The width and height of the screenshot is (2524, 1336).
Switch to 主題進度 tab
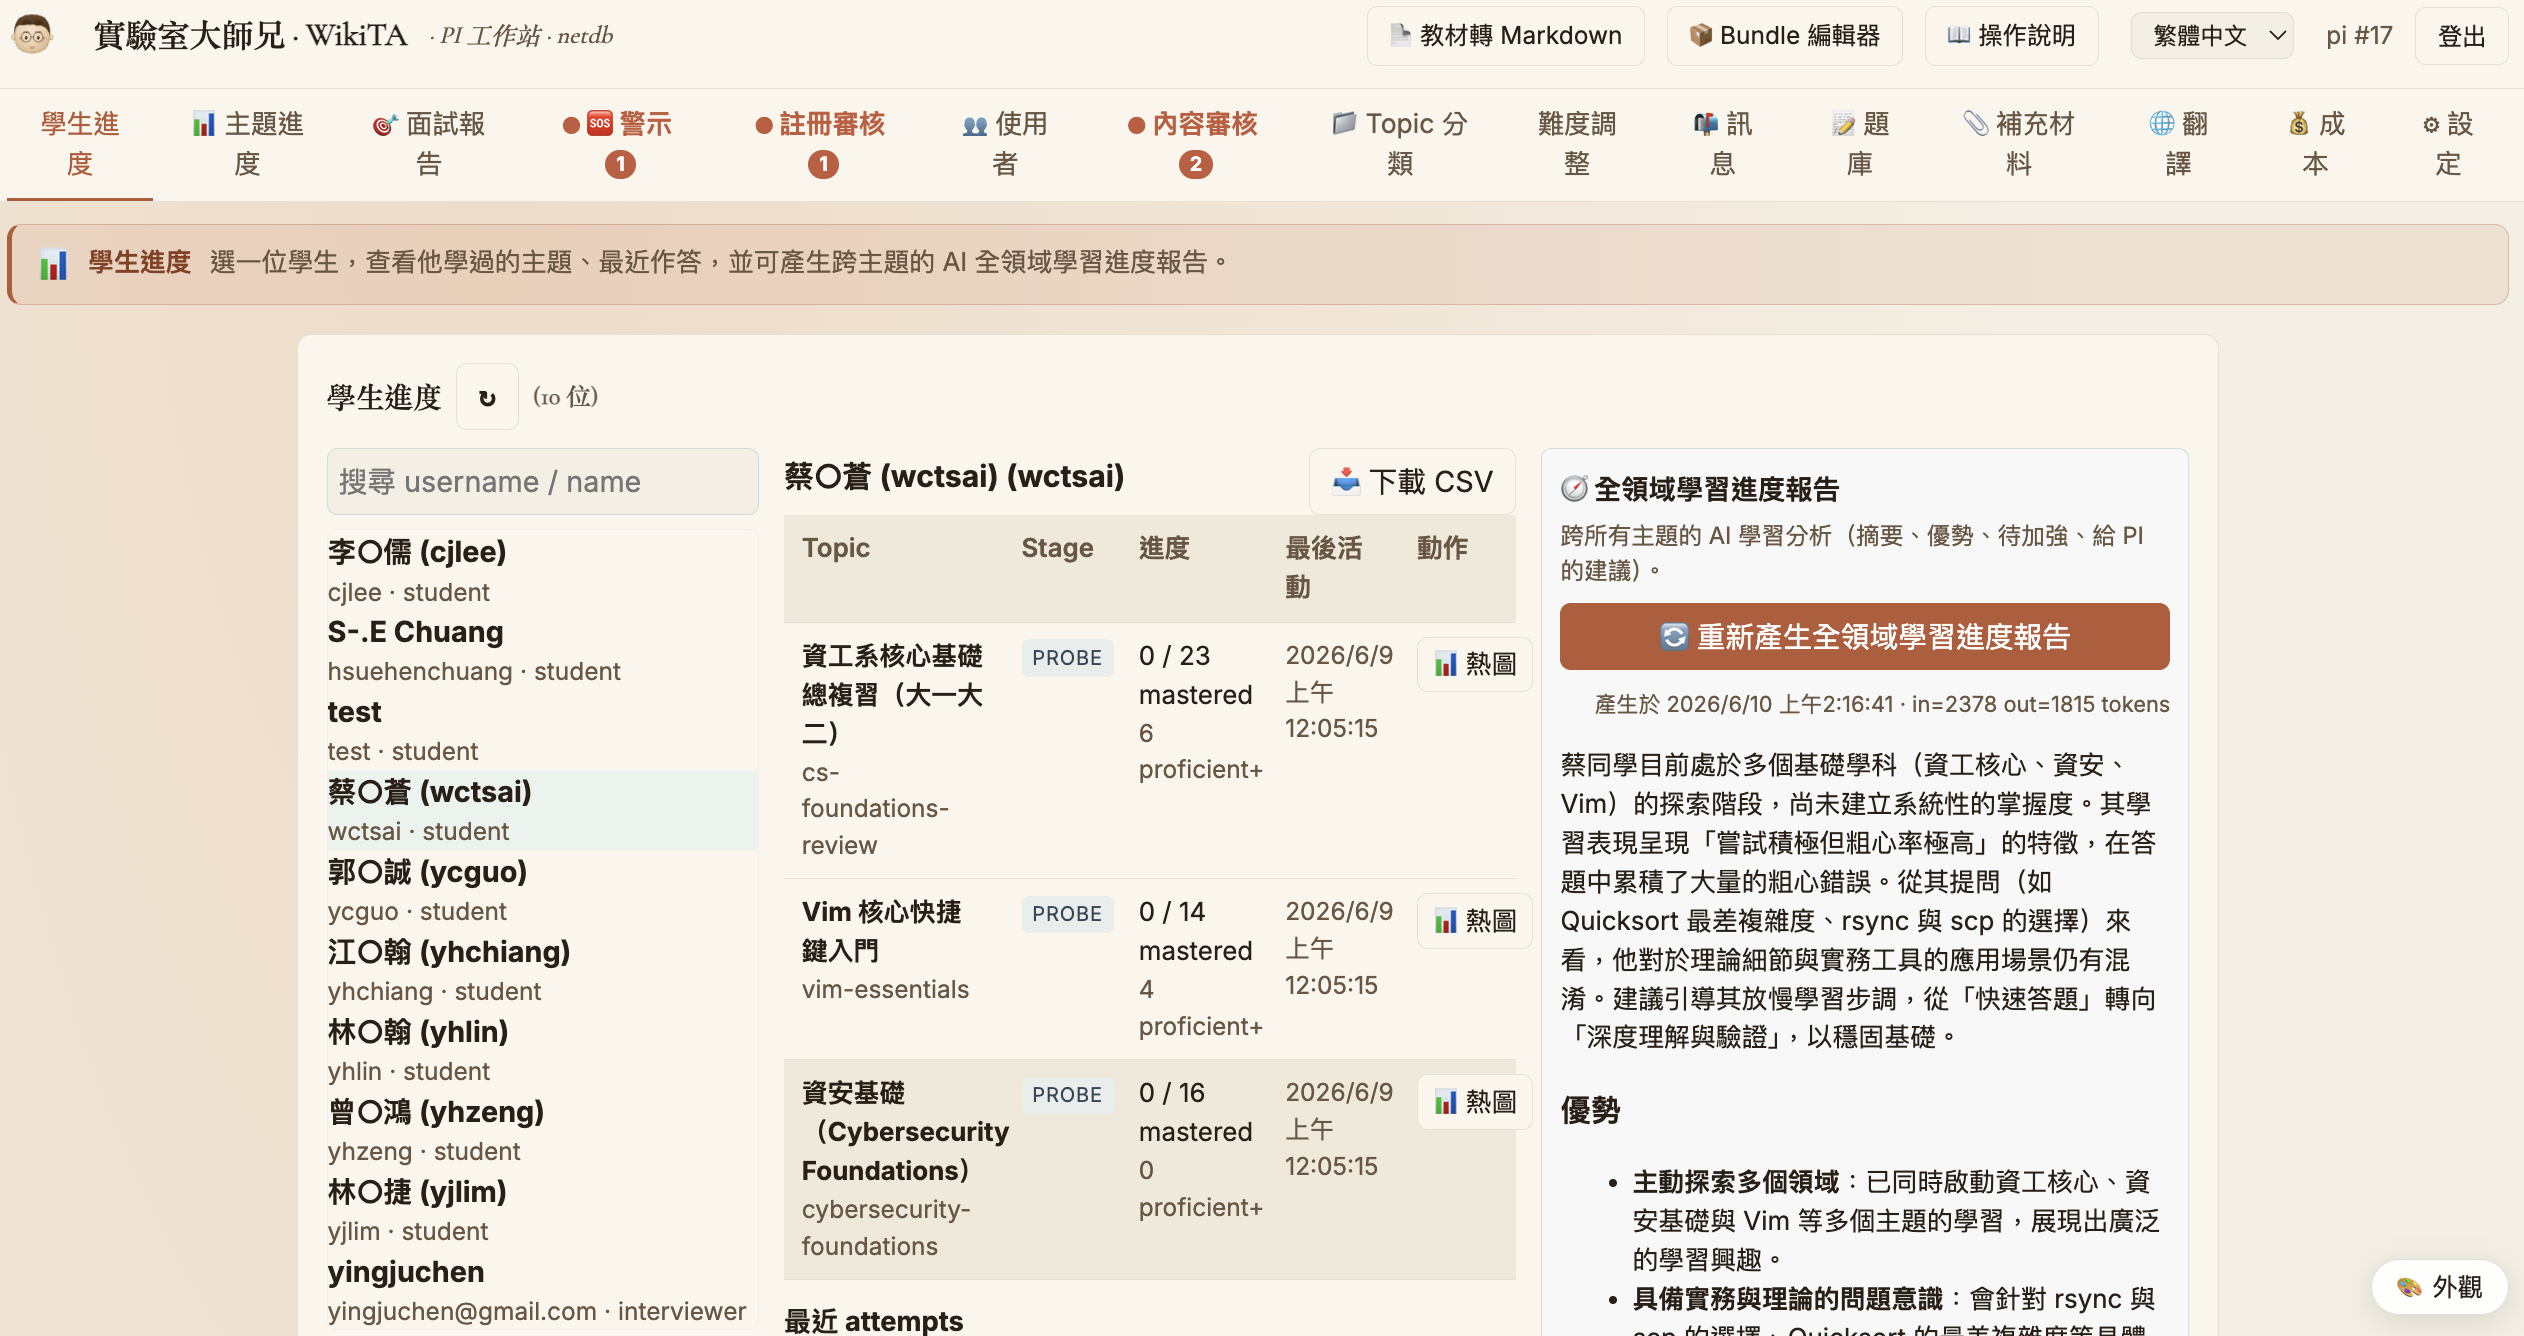coord(247,143)
